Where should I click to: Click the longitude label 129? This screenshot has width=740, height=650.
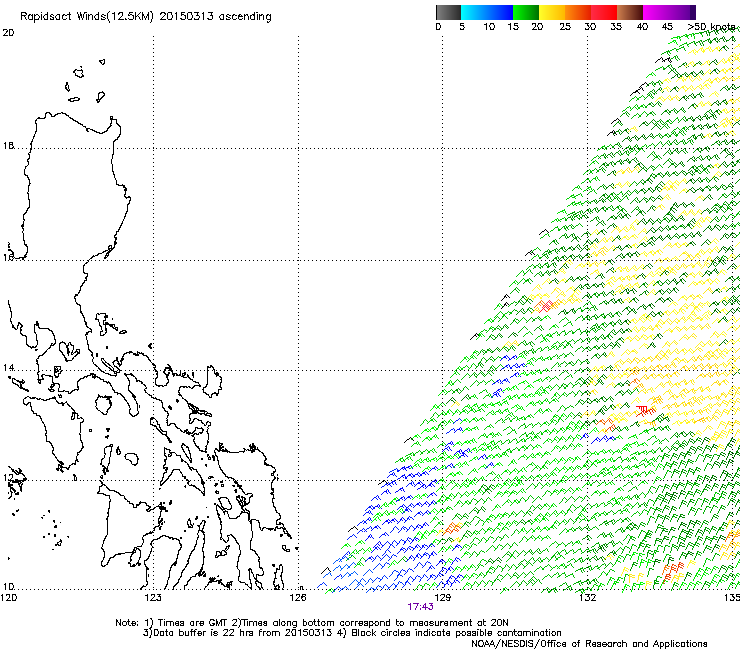(x=442, y=598)
